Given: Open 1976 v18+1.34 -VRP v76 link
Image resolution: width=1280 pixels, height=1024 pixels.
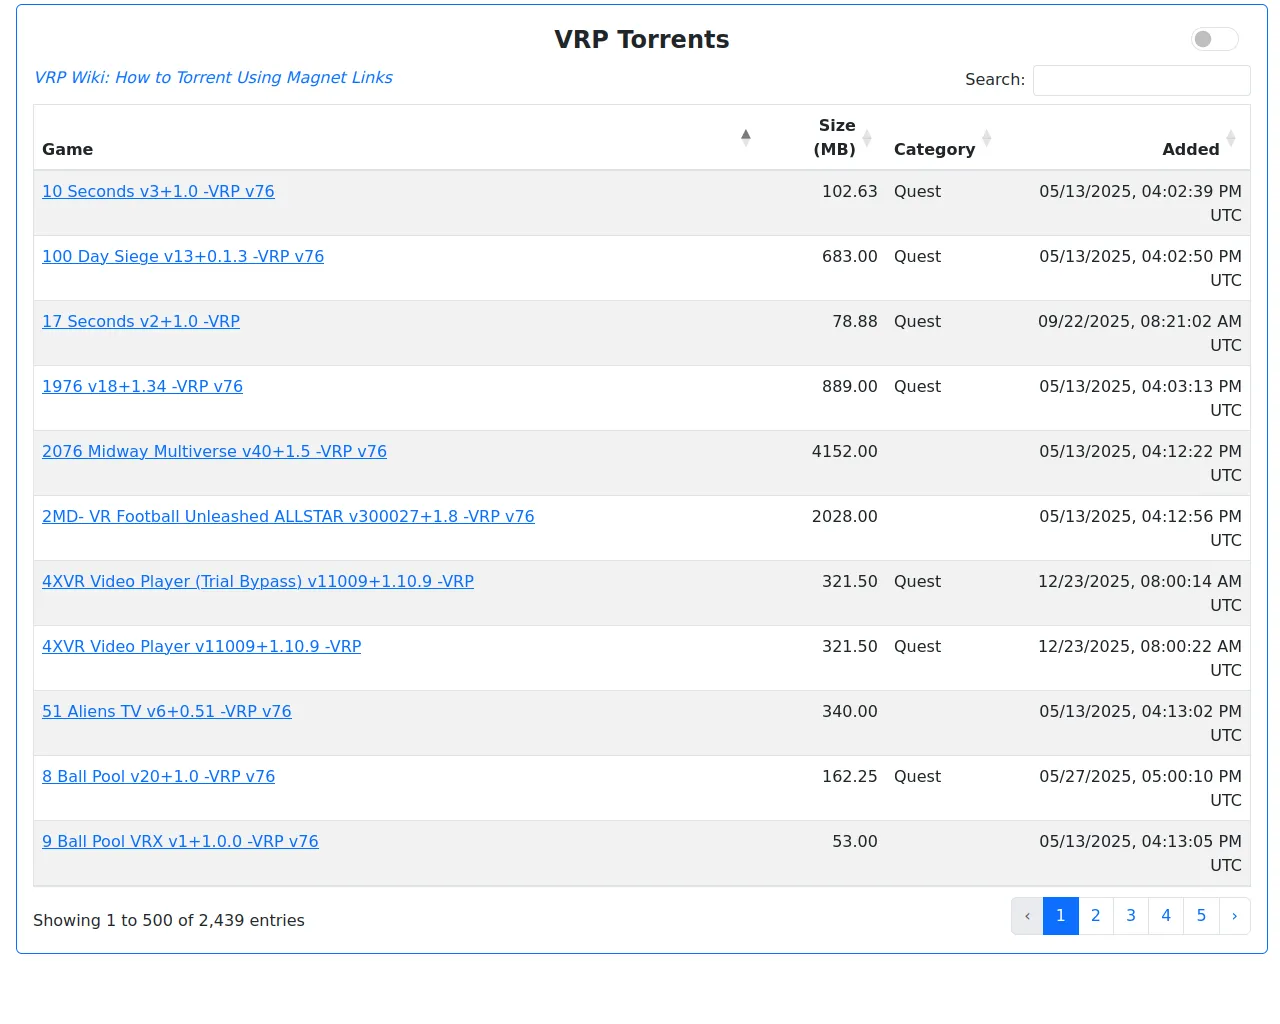Looking at the screenshot, I should click(142, 386).
